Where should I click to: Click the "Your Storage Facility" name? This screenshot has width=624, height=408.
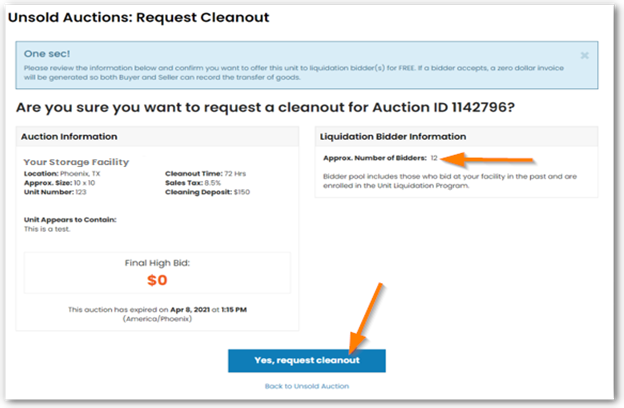point(76,162)
